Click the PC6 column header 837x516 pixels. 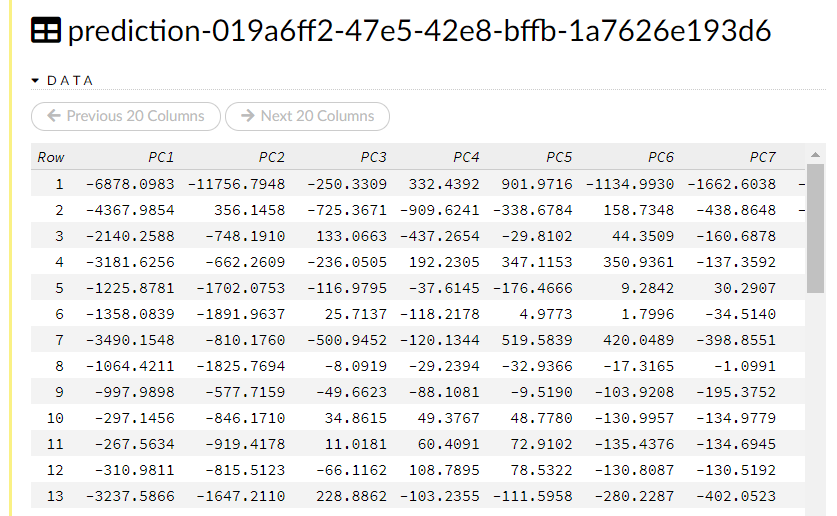coord(660,157)
